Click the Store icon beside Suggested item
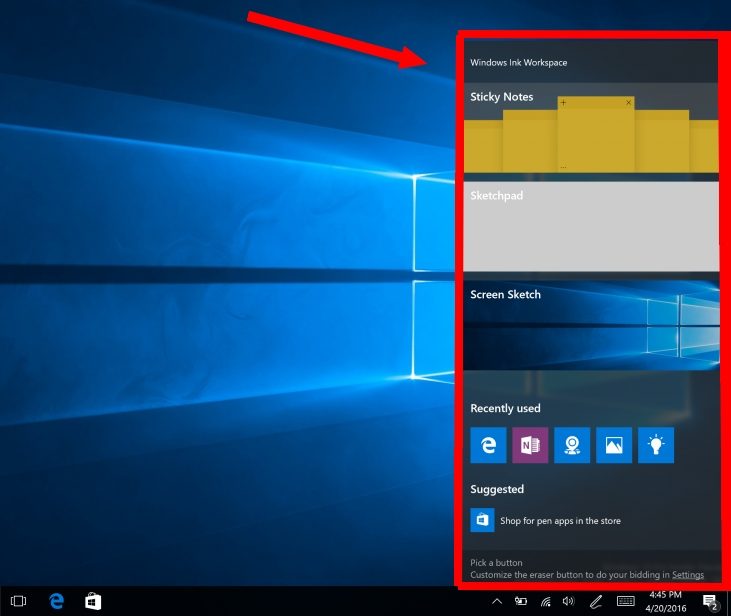 click(x=482, y=520)
